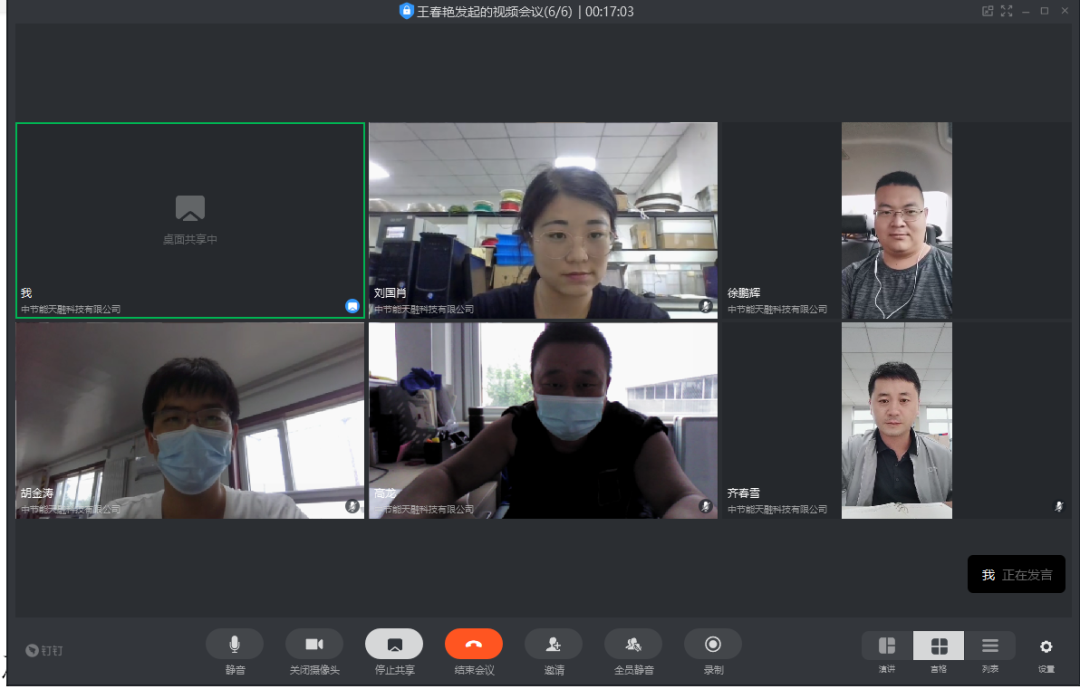Open the invite participants (邀请) icon
This screenshot has width=1080, height=689.
tap(553, 645)
